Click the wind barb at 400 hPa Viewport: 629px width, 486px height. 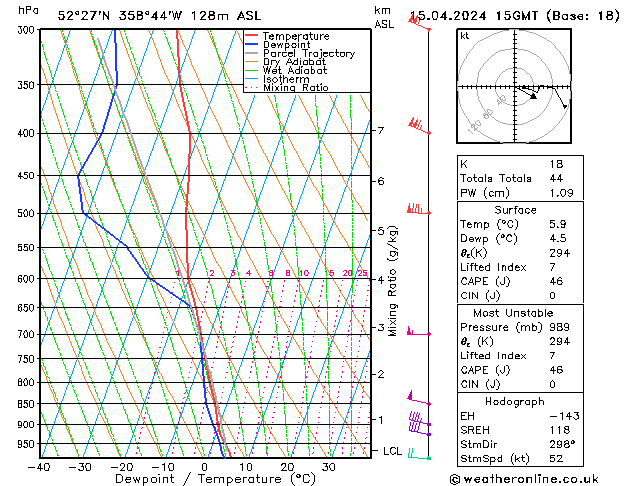coord(419,126)
